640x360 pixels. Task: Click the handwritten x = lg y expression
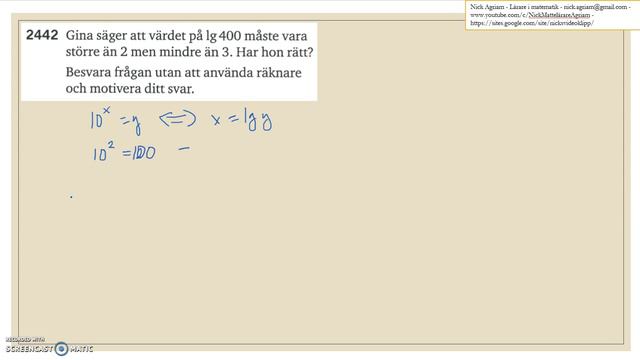(242, 120)
